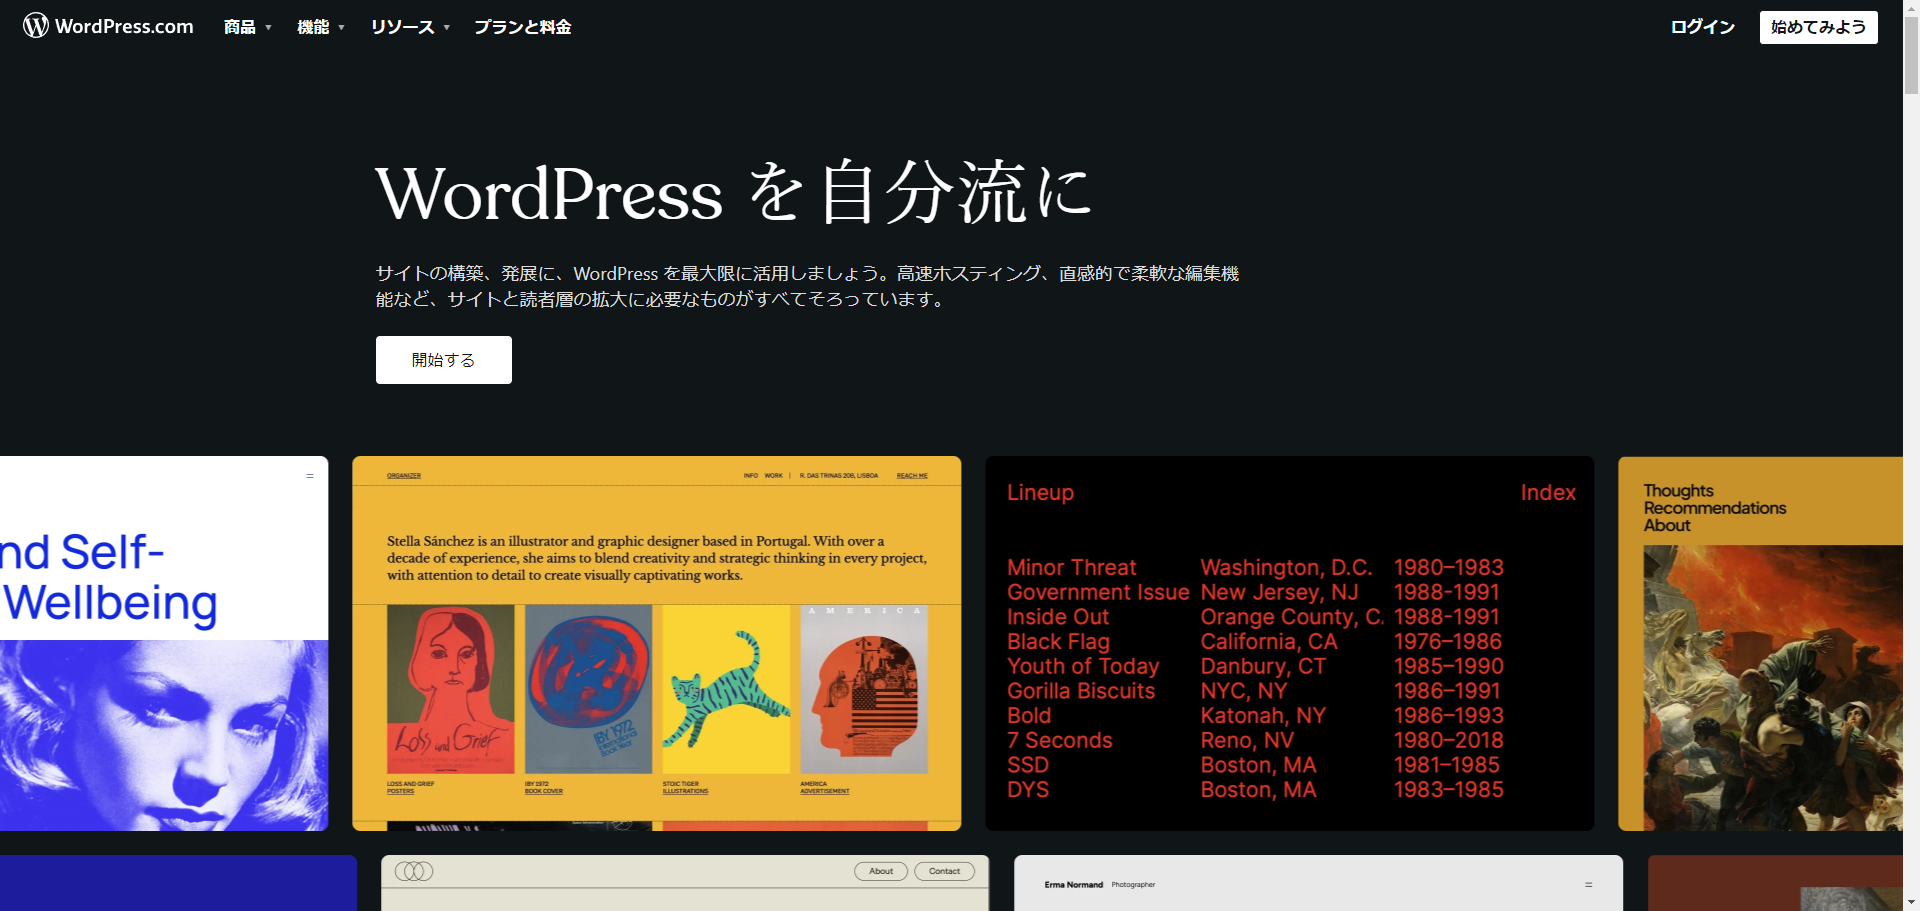Viewport: 1920px width, 911px height.
Task: Click the Thoughts link in yellow card
Action: (1678, 491)
